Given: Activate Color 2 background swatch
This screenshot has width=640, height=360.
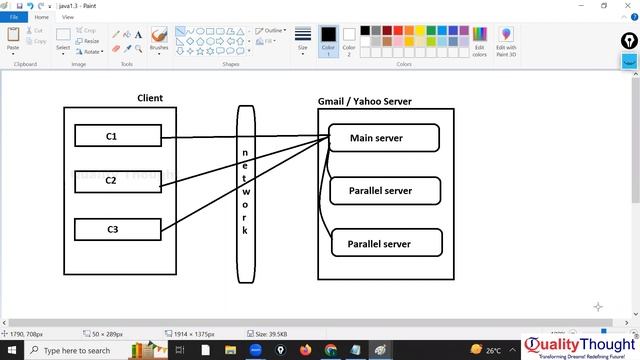Looking at the screenshot, I should 349,41.
